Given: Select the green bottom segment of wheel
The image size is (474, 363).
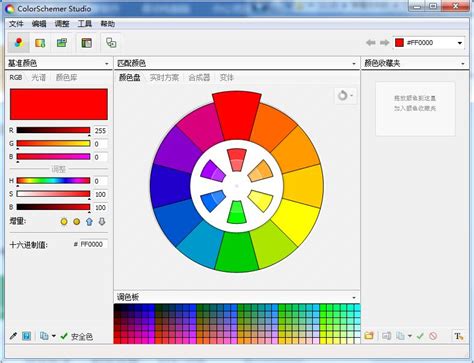Looking at the screenshot, I should pos(237,252).
